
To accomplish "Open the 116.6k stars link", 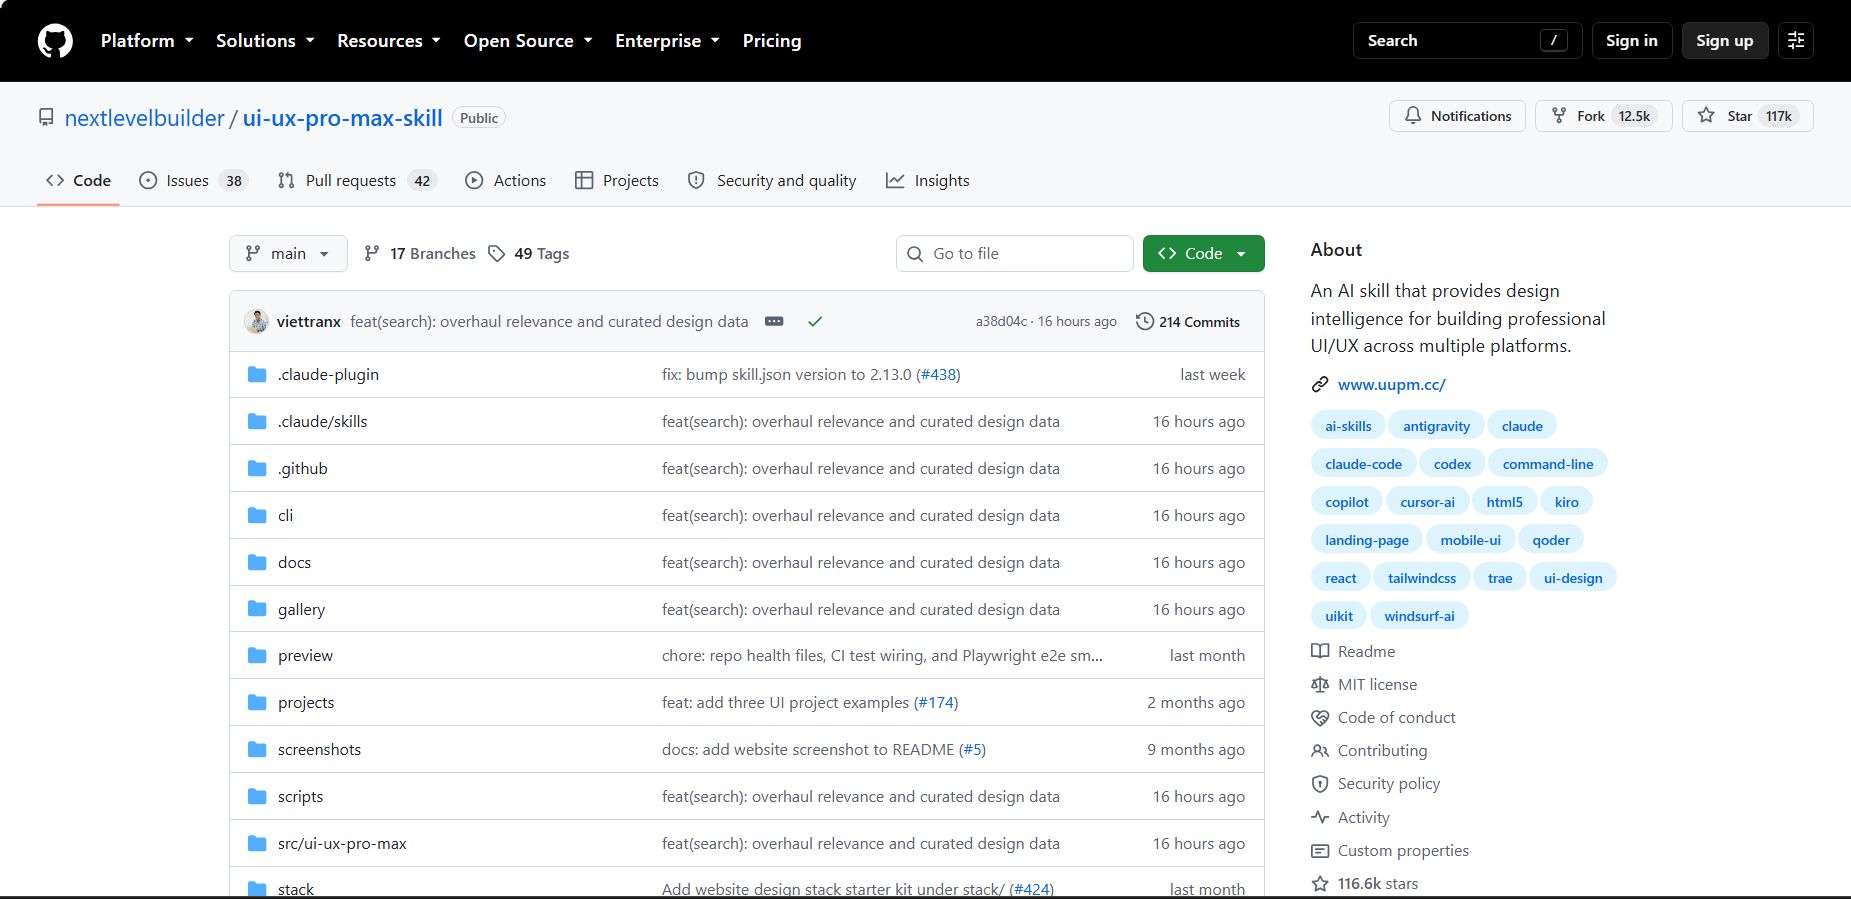I will (1378, 884).
